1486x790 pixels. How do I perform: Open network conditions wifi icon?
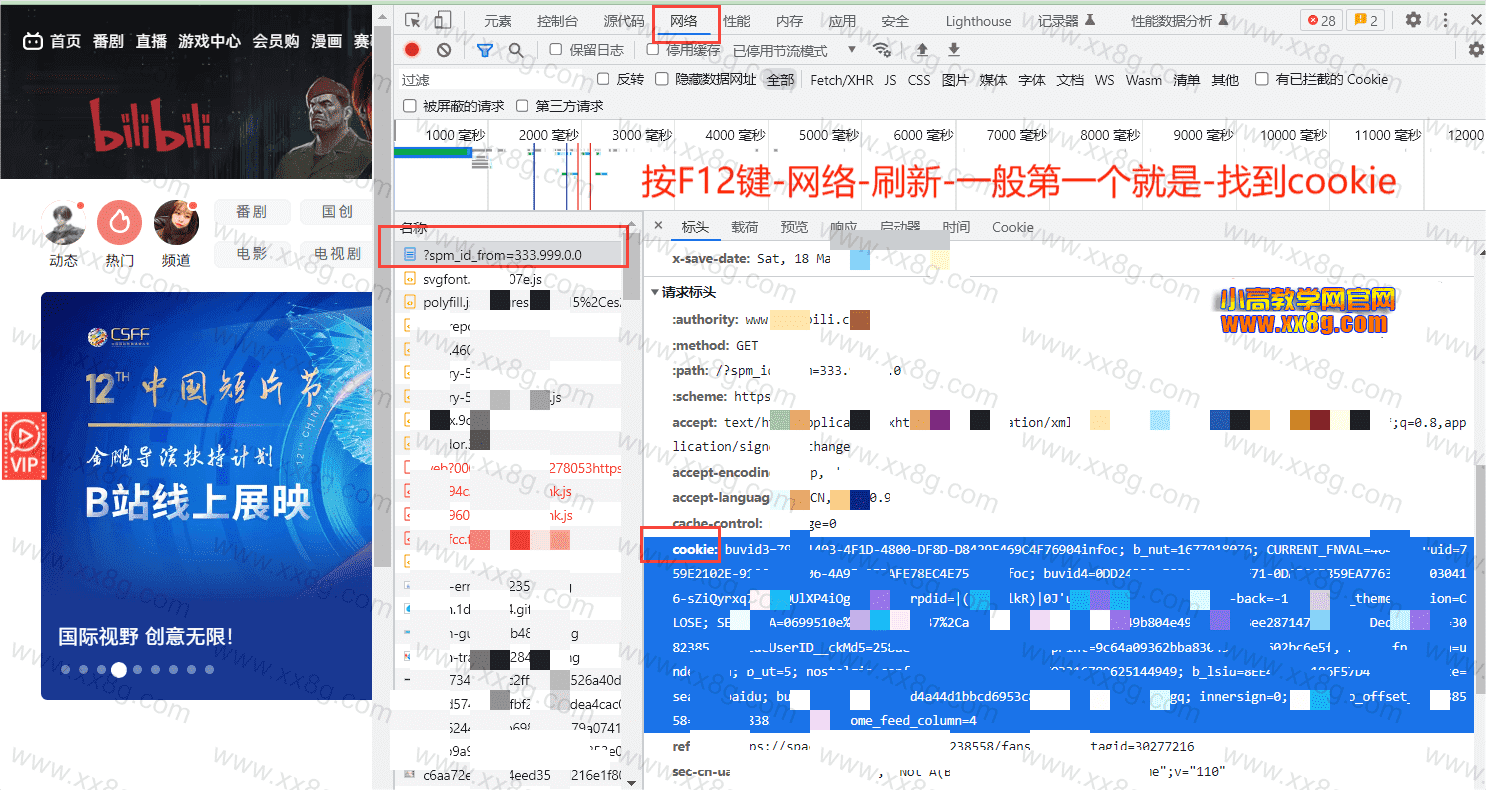[882, 50]
